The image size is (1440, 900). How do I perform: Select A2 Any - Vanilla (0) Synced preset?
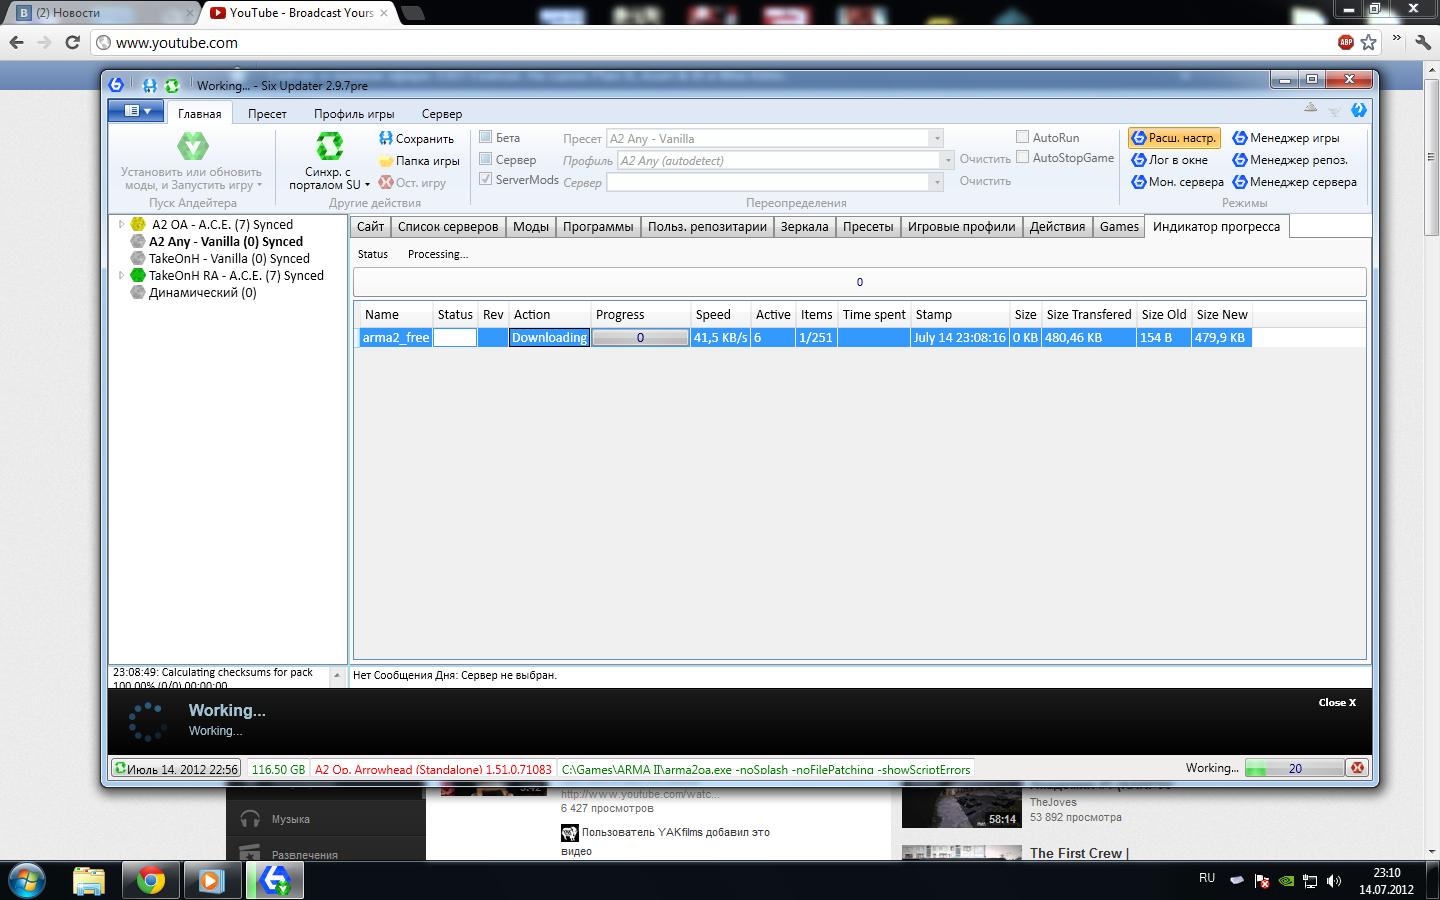pos(226,242)
